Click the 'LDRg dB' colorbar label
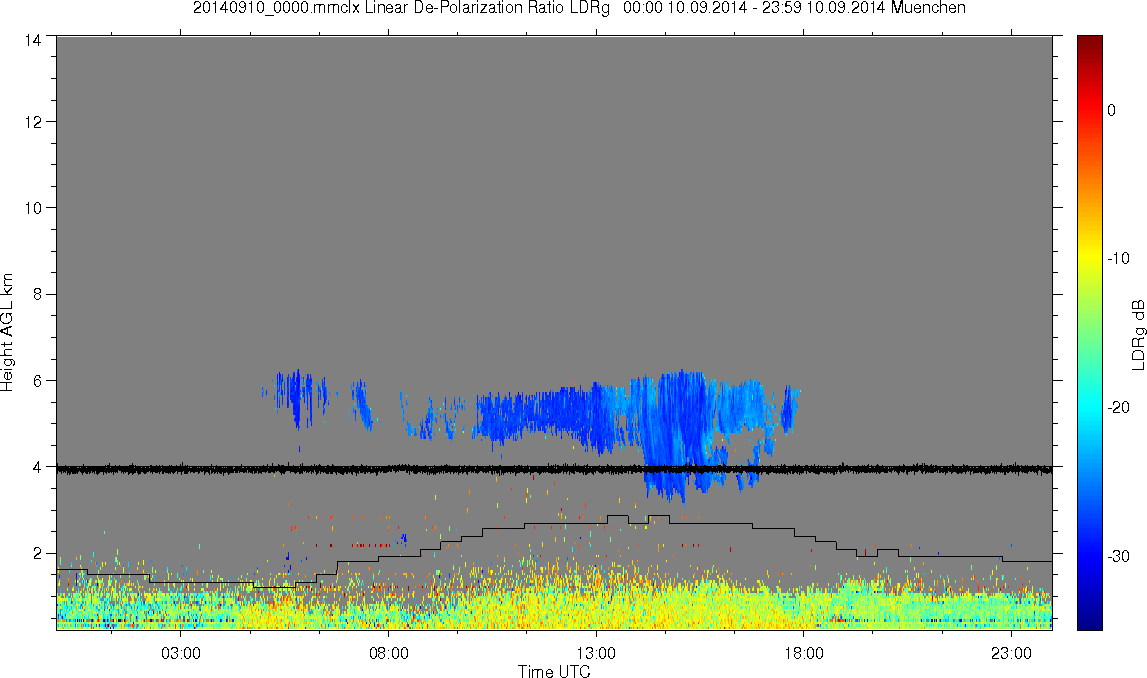This screenshot has height=678, width=1147. pyautogui.click(x=1138, y=334)
